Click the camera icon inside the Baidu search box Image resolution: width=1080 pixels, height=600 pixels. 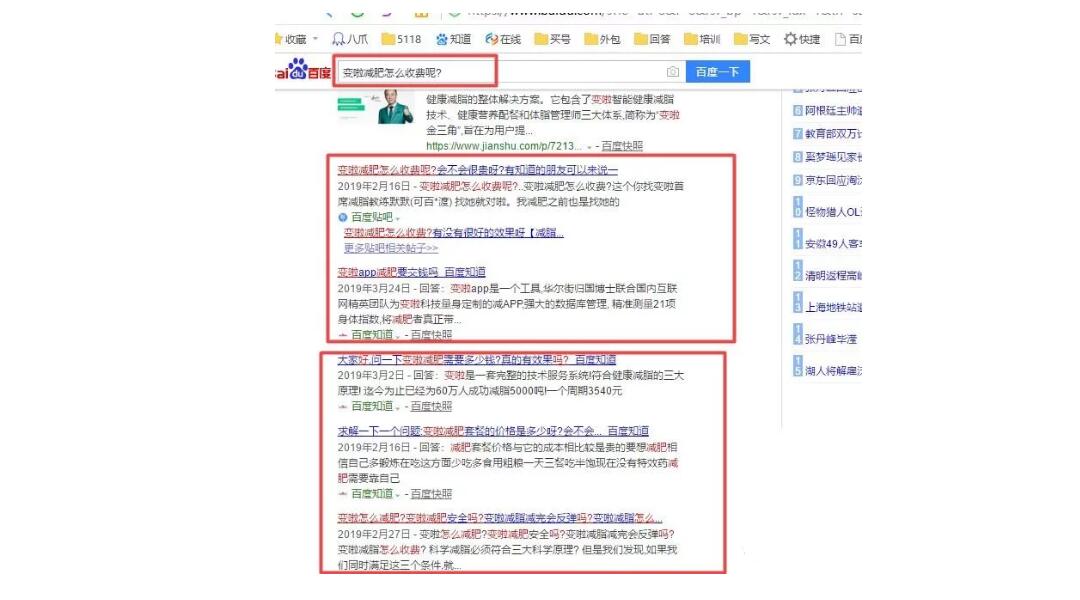point(671,71)
